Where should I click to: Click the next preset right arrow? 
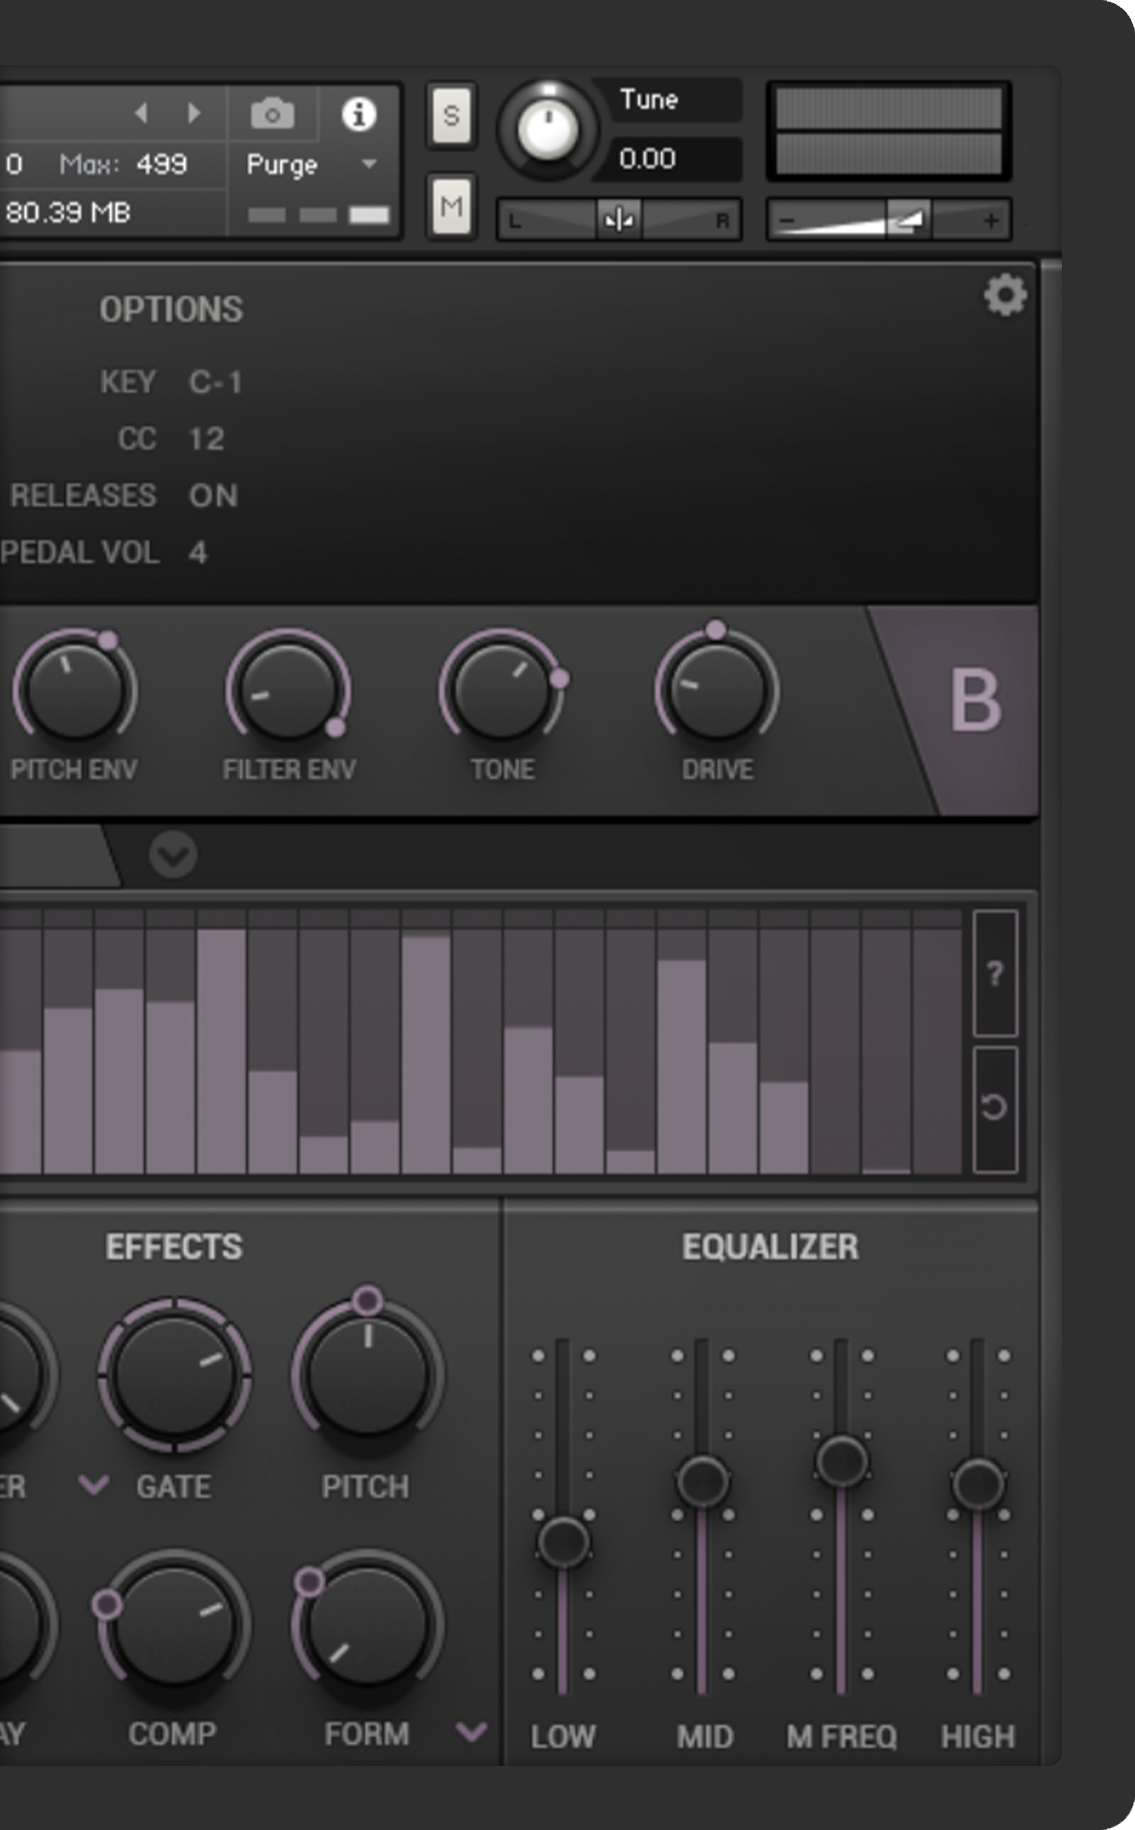(194, 113)
